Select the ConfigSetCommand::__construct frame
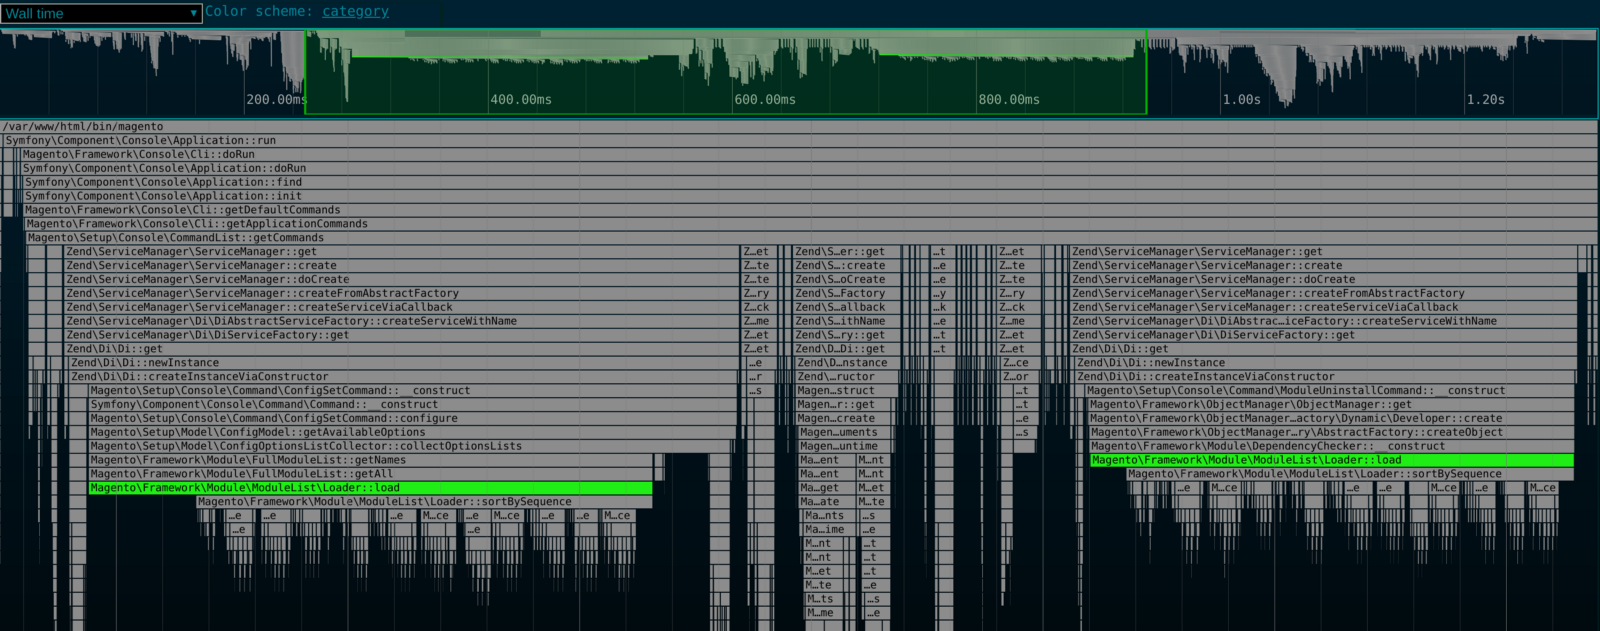This screenshot has height=631, width=1600. click(x=413, y=391)
